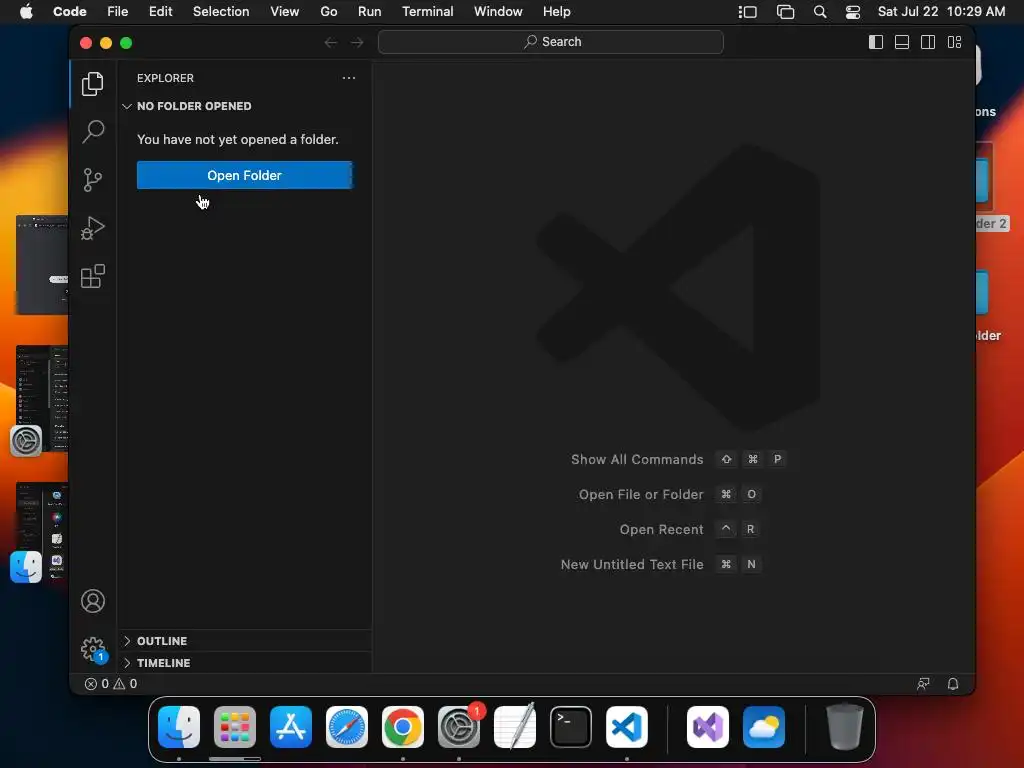Open App Store from the Dock

coord(291,726)
